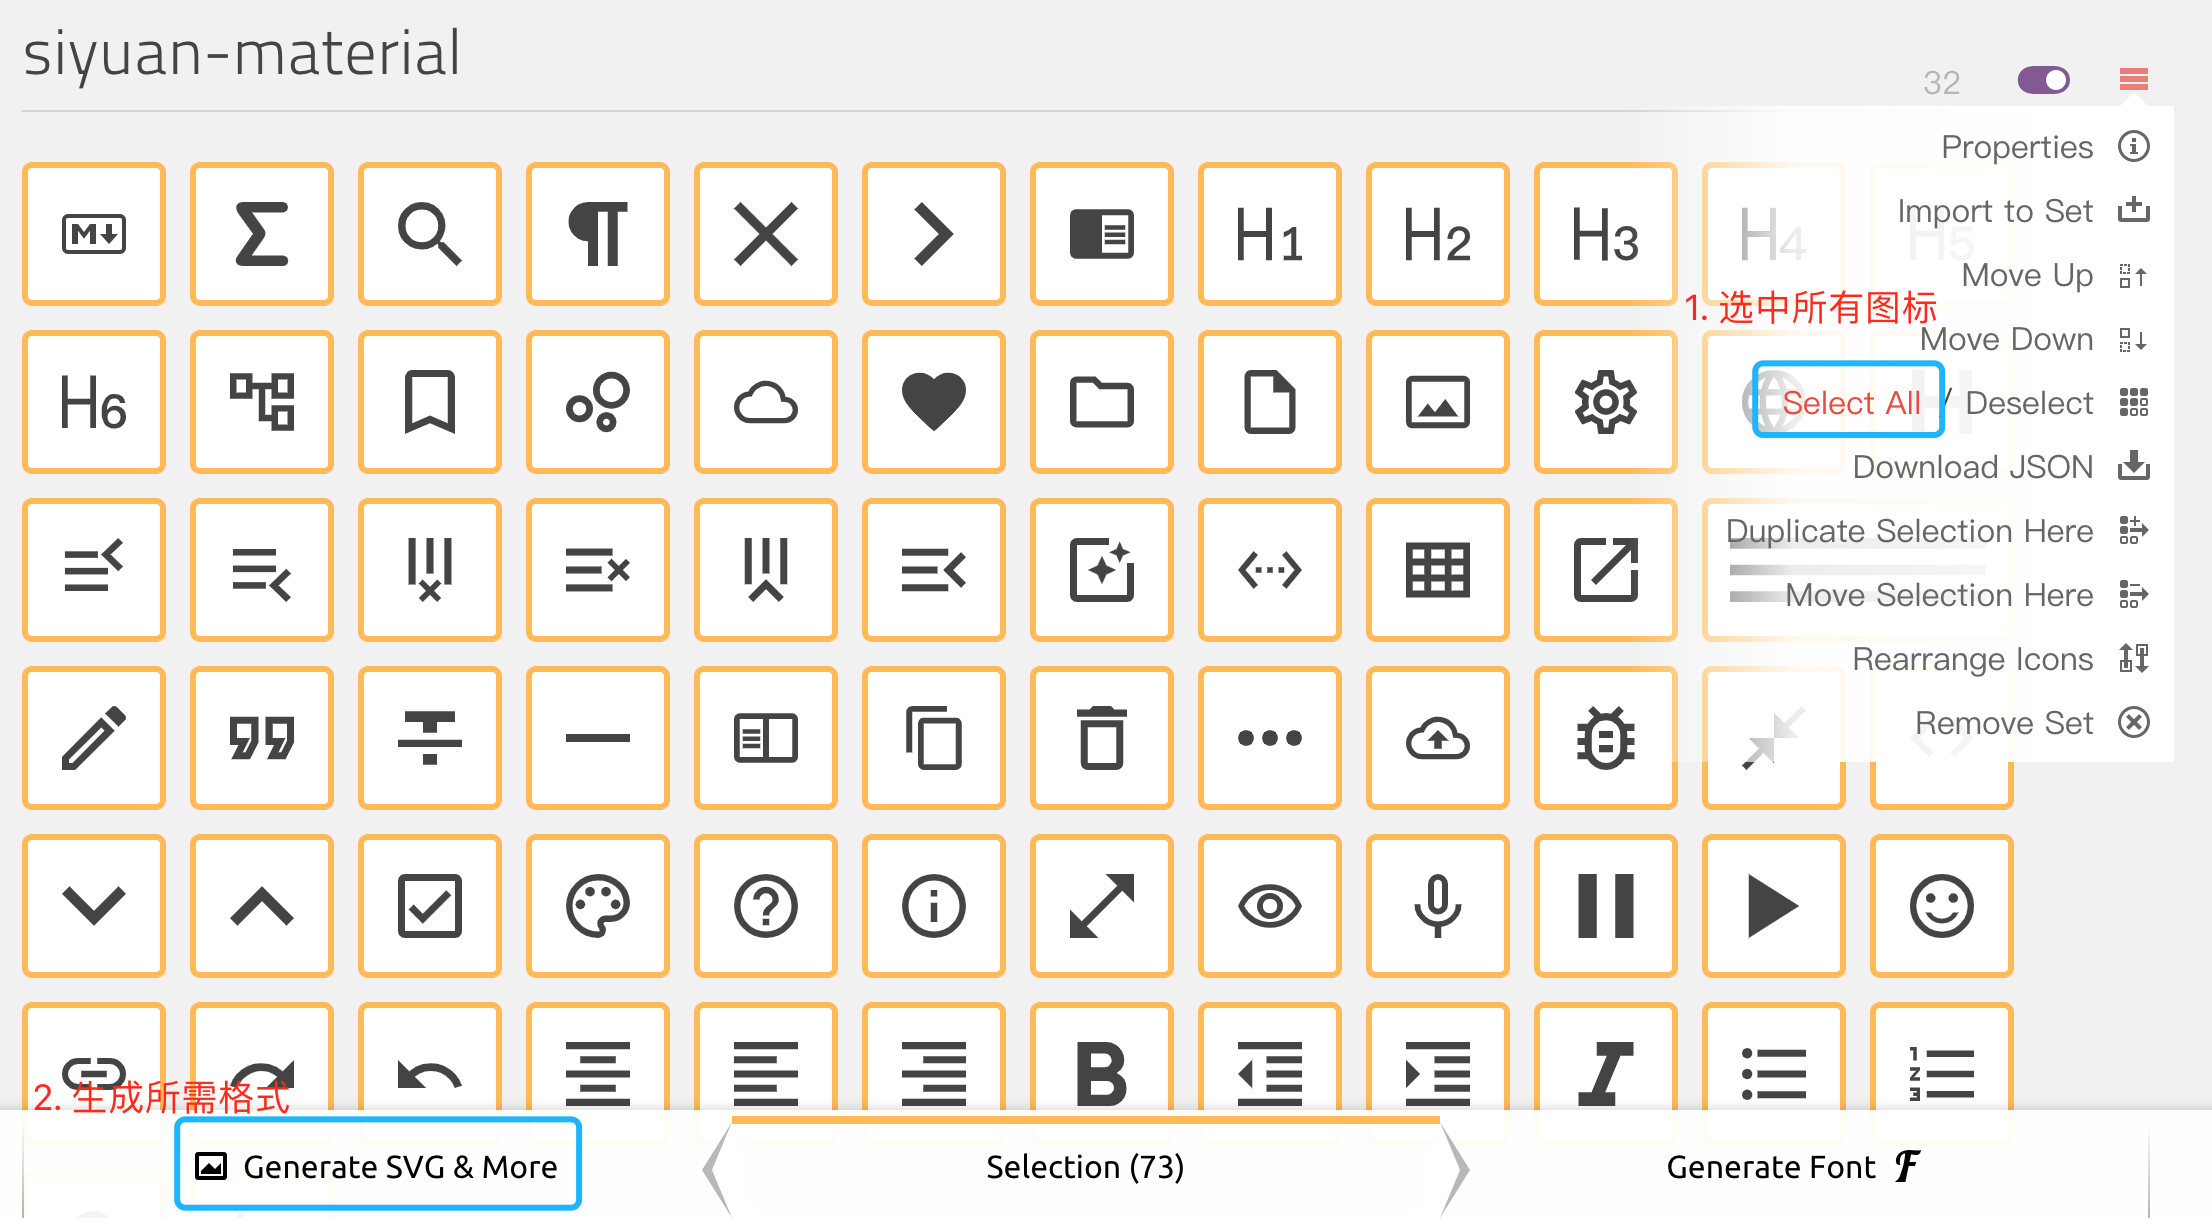
Task: Choose Select All in the menu
Action: 1850,403
